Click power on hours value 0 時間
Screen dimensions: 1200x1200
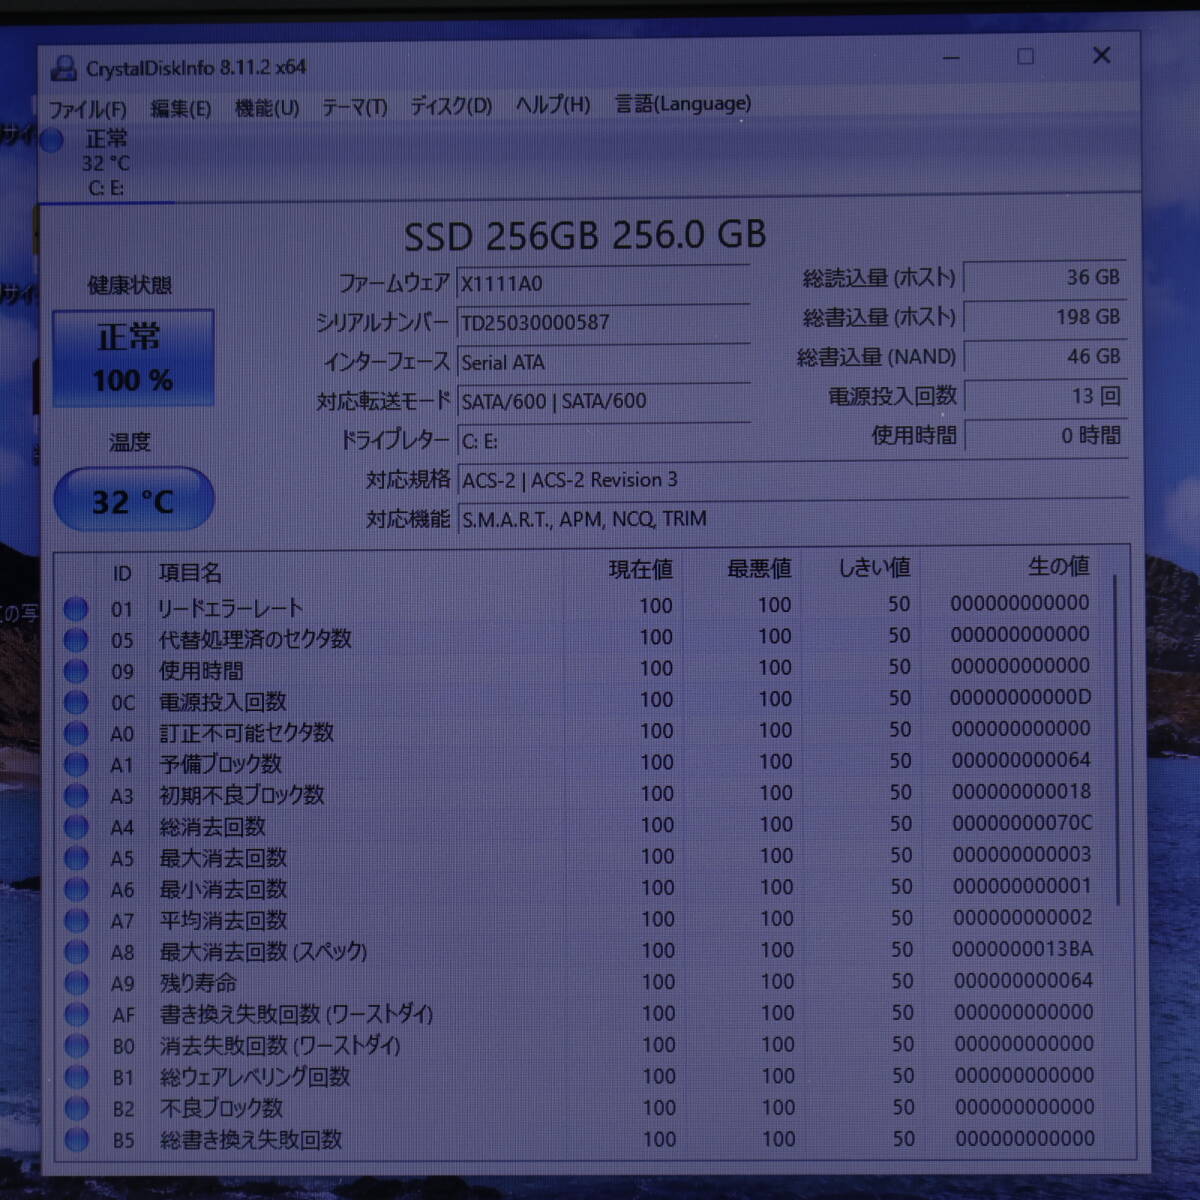(1045, 436)
